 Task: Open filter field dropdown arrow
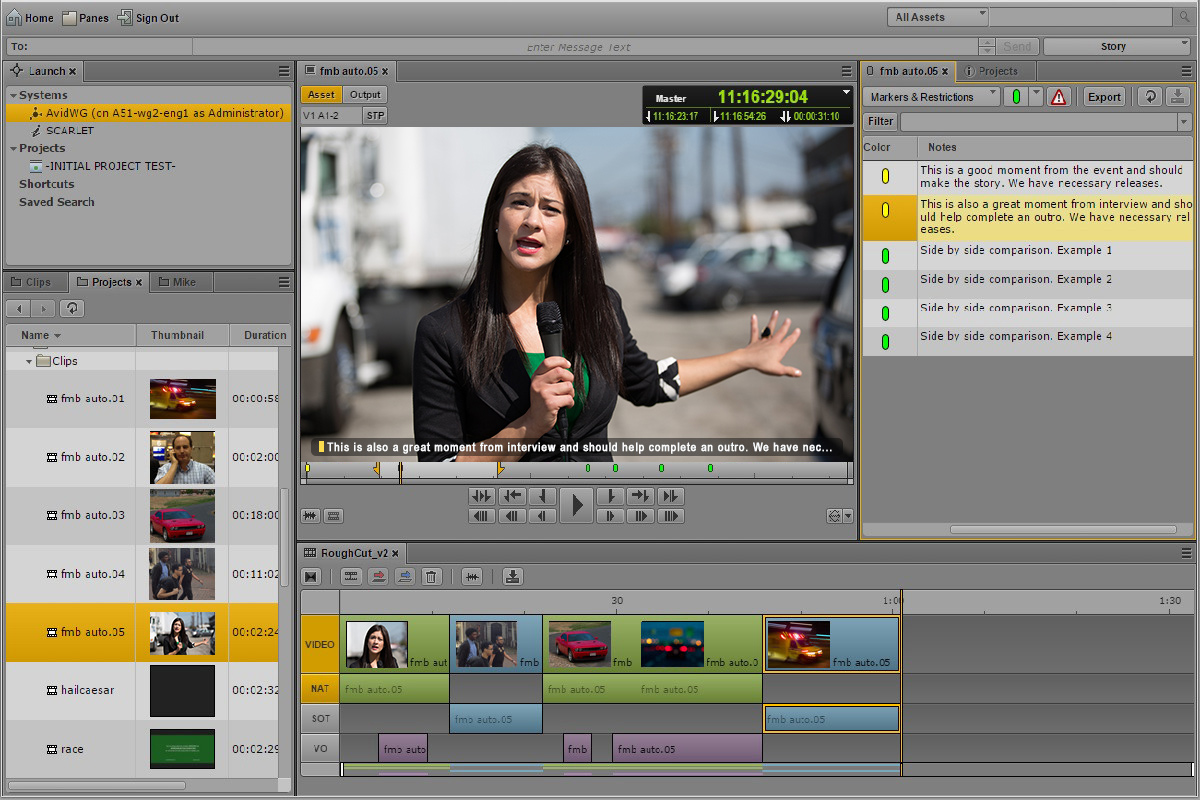click(x=1185, y=121)
